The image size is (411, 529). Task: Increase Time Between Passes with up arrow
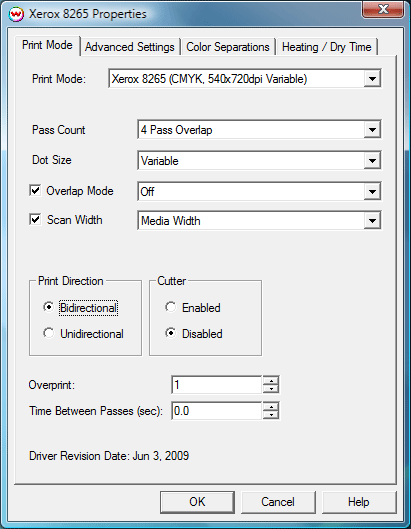click(271, 407)
